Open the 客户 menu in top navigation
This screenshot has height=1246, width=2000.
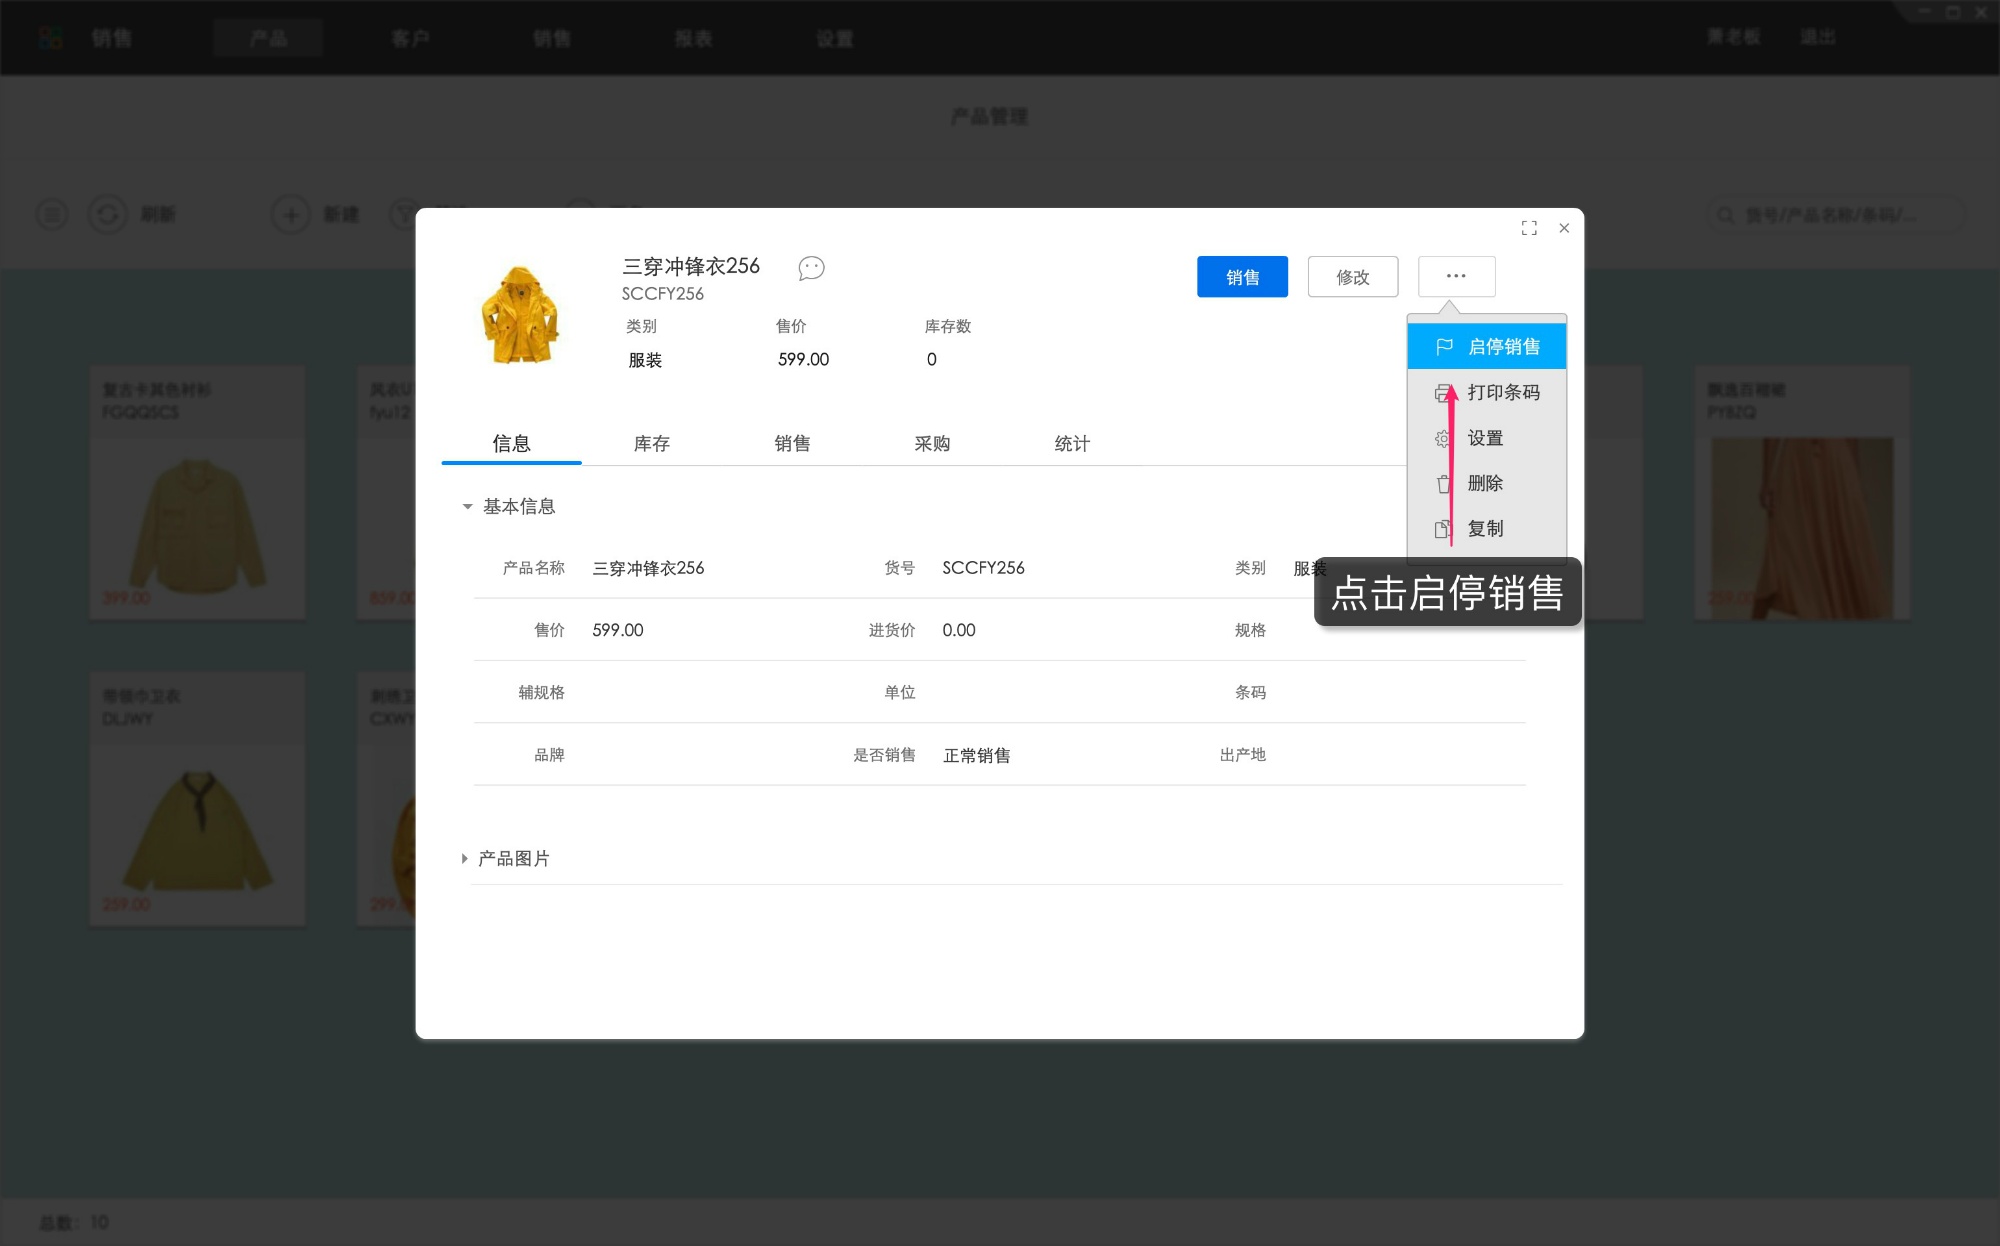pos(411,38)
